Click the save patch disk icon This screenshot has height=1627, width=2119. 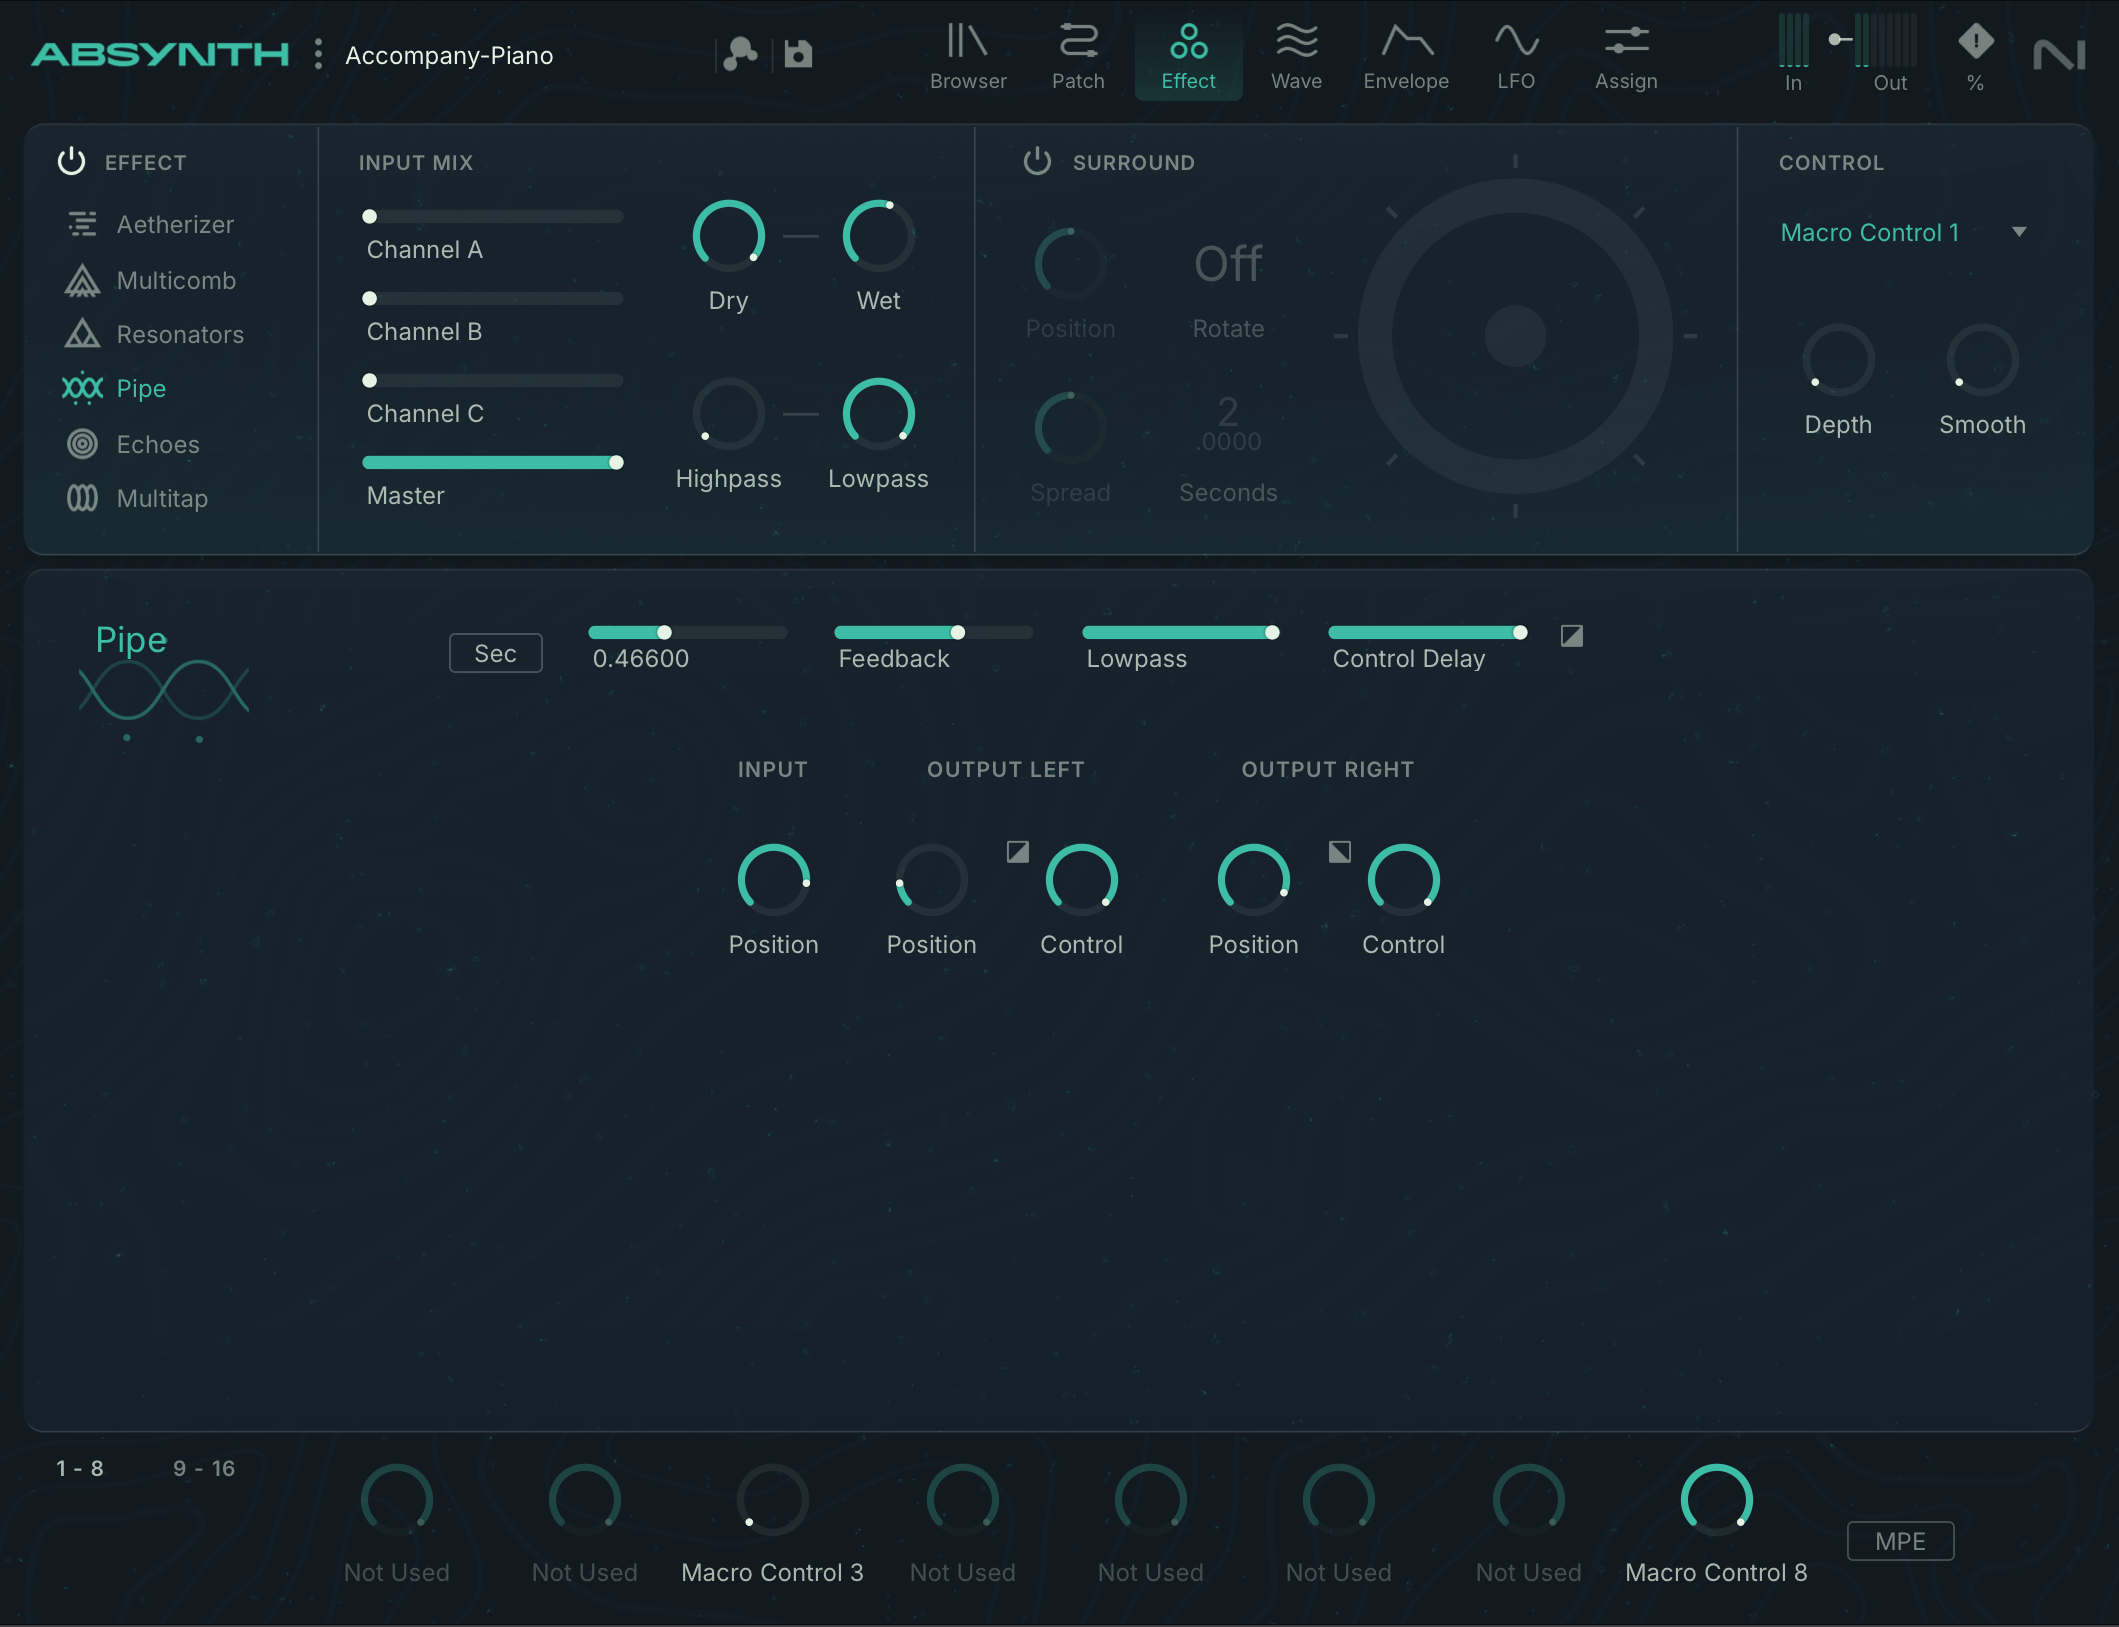(798, 54)
